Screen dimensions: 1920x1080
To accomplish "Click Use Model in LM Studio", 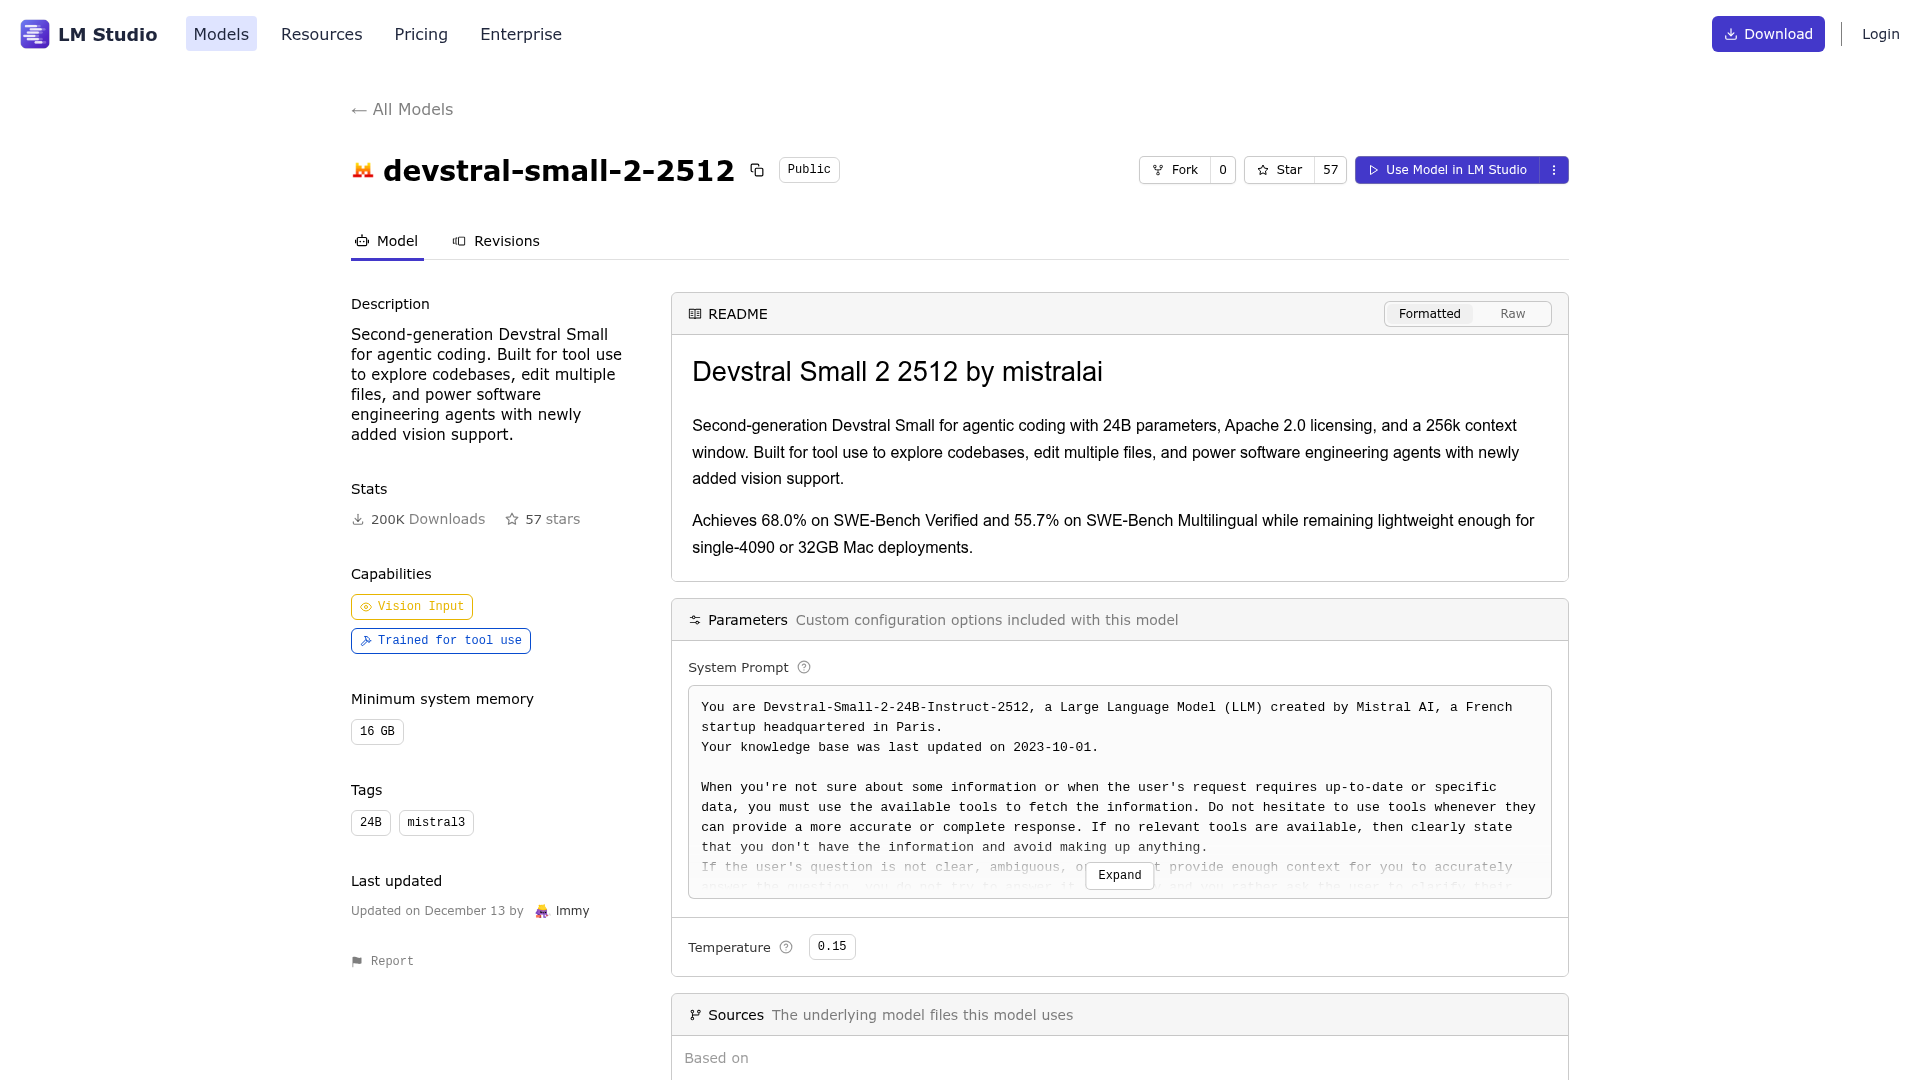I will pyautogui.click(x=1447, y=170).
